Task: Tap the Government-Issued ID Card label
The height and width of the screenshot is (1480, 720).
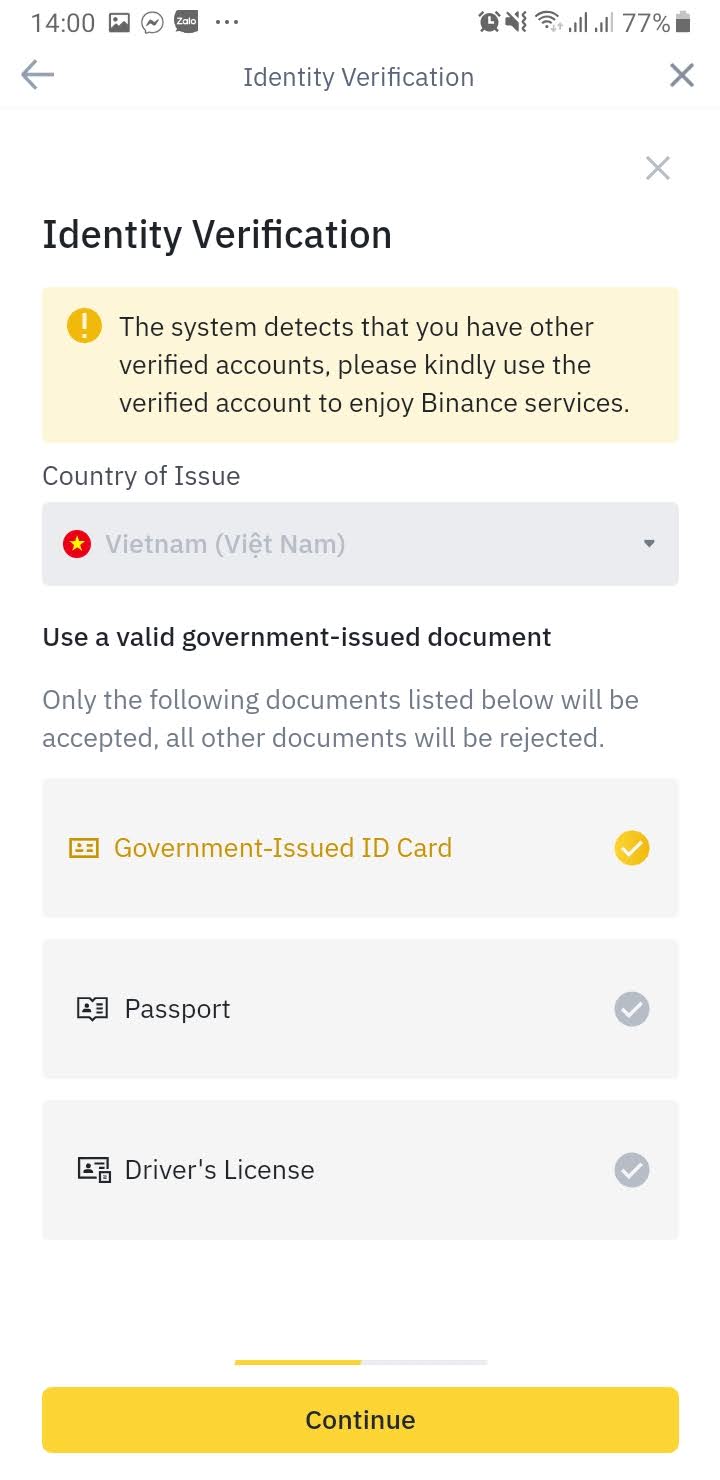Action: (283, 848)
